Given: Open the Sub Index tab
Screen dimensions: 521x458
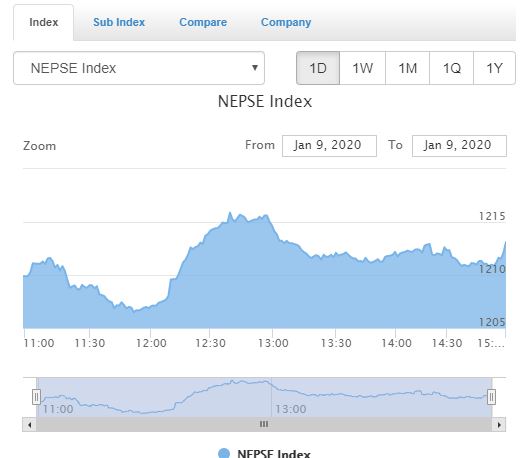Looking at the screenshot, I should pos(119,22).
